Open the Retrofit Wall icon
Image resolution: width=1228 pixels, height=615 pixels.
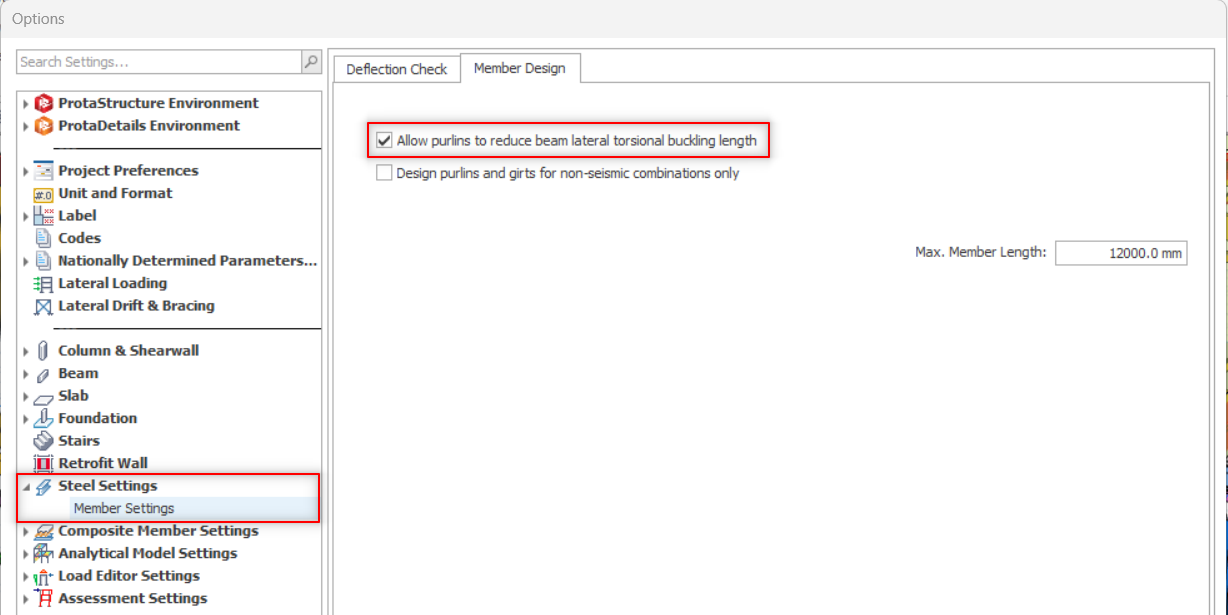tap(43, 464)
